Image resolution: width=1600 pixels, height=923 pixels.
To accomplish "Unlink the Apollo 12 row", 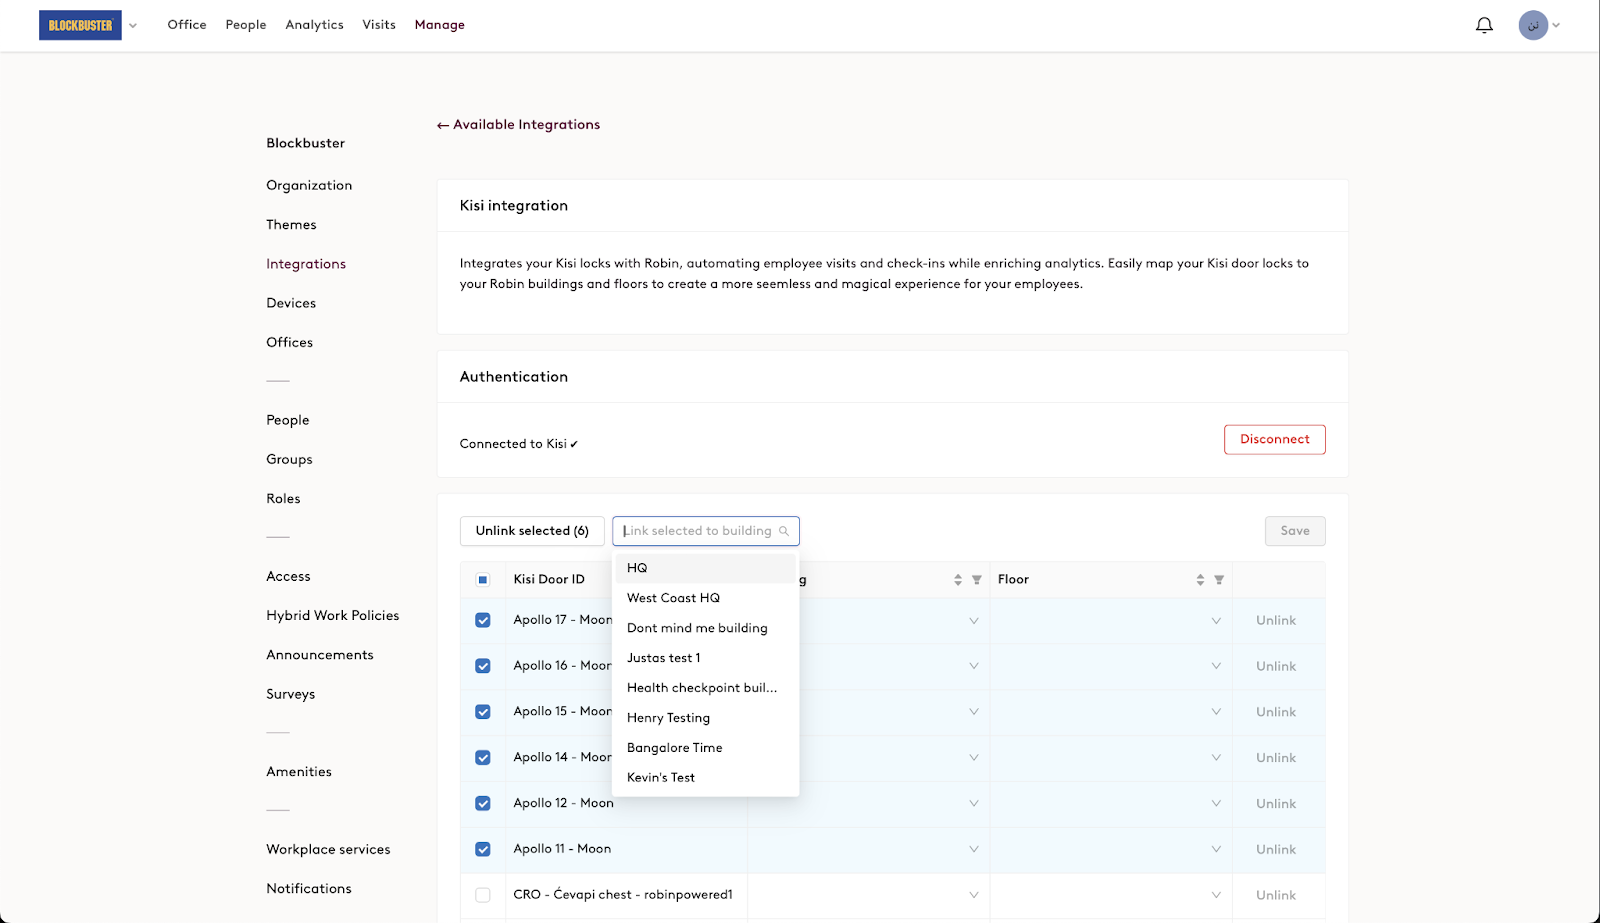I will [1276, 804].
